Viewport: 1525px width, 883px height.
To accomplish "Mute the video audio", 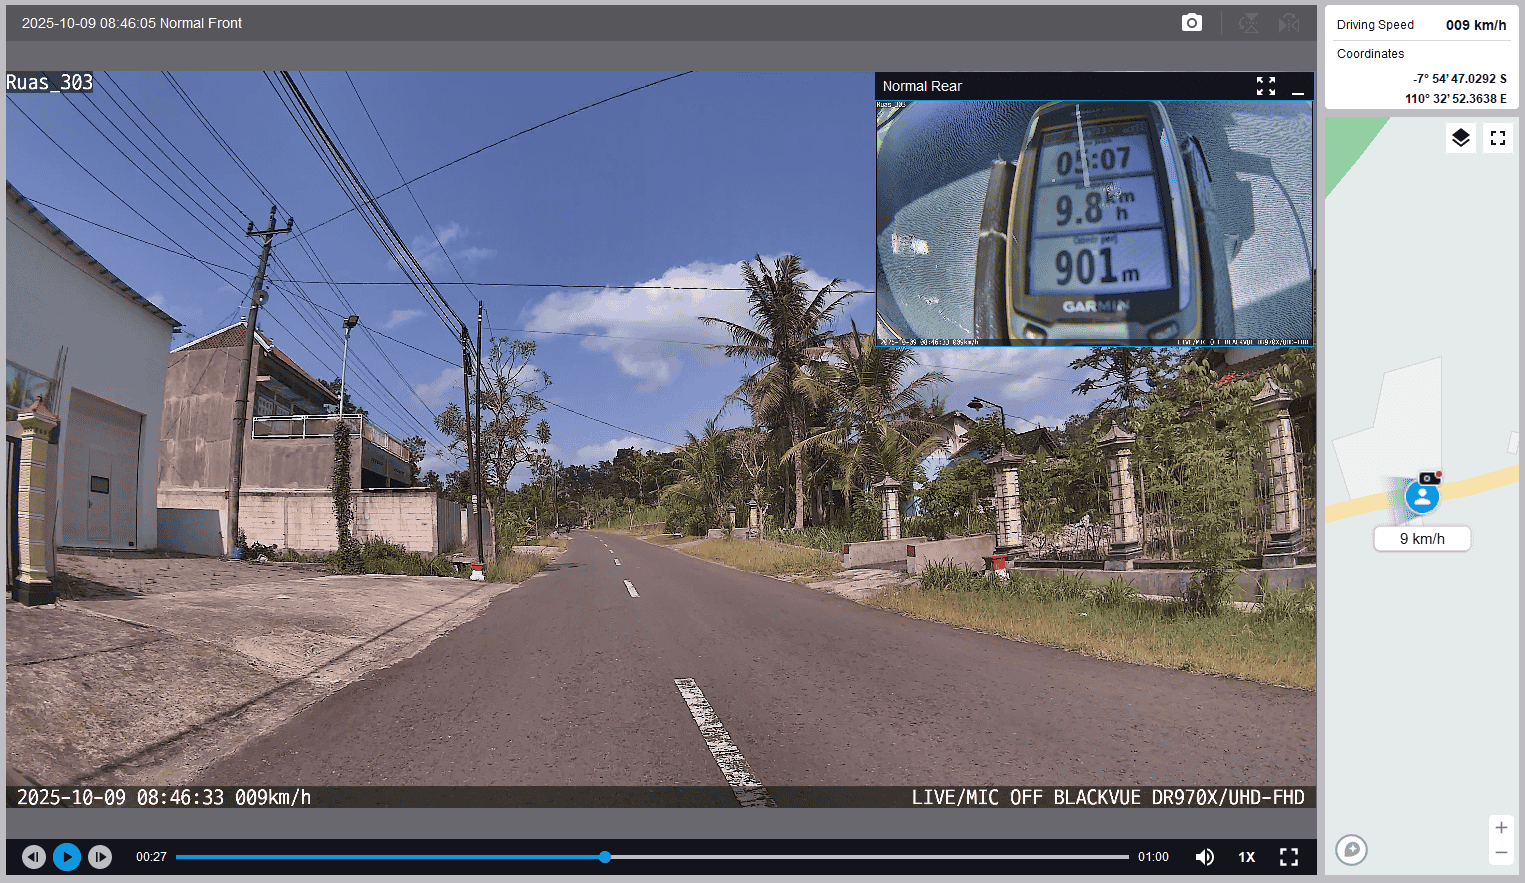I will [1205, 857].
